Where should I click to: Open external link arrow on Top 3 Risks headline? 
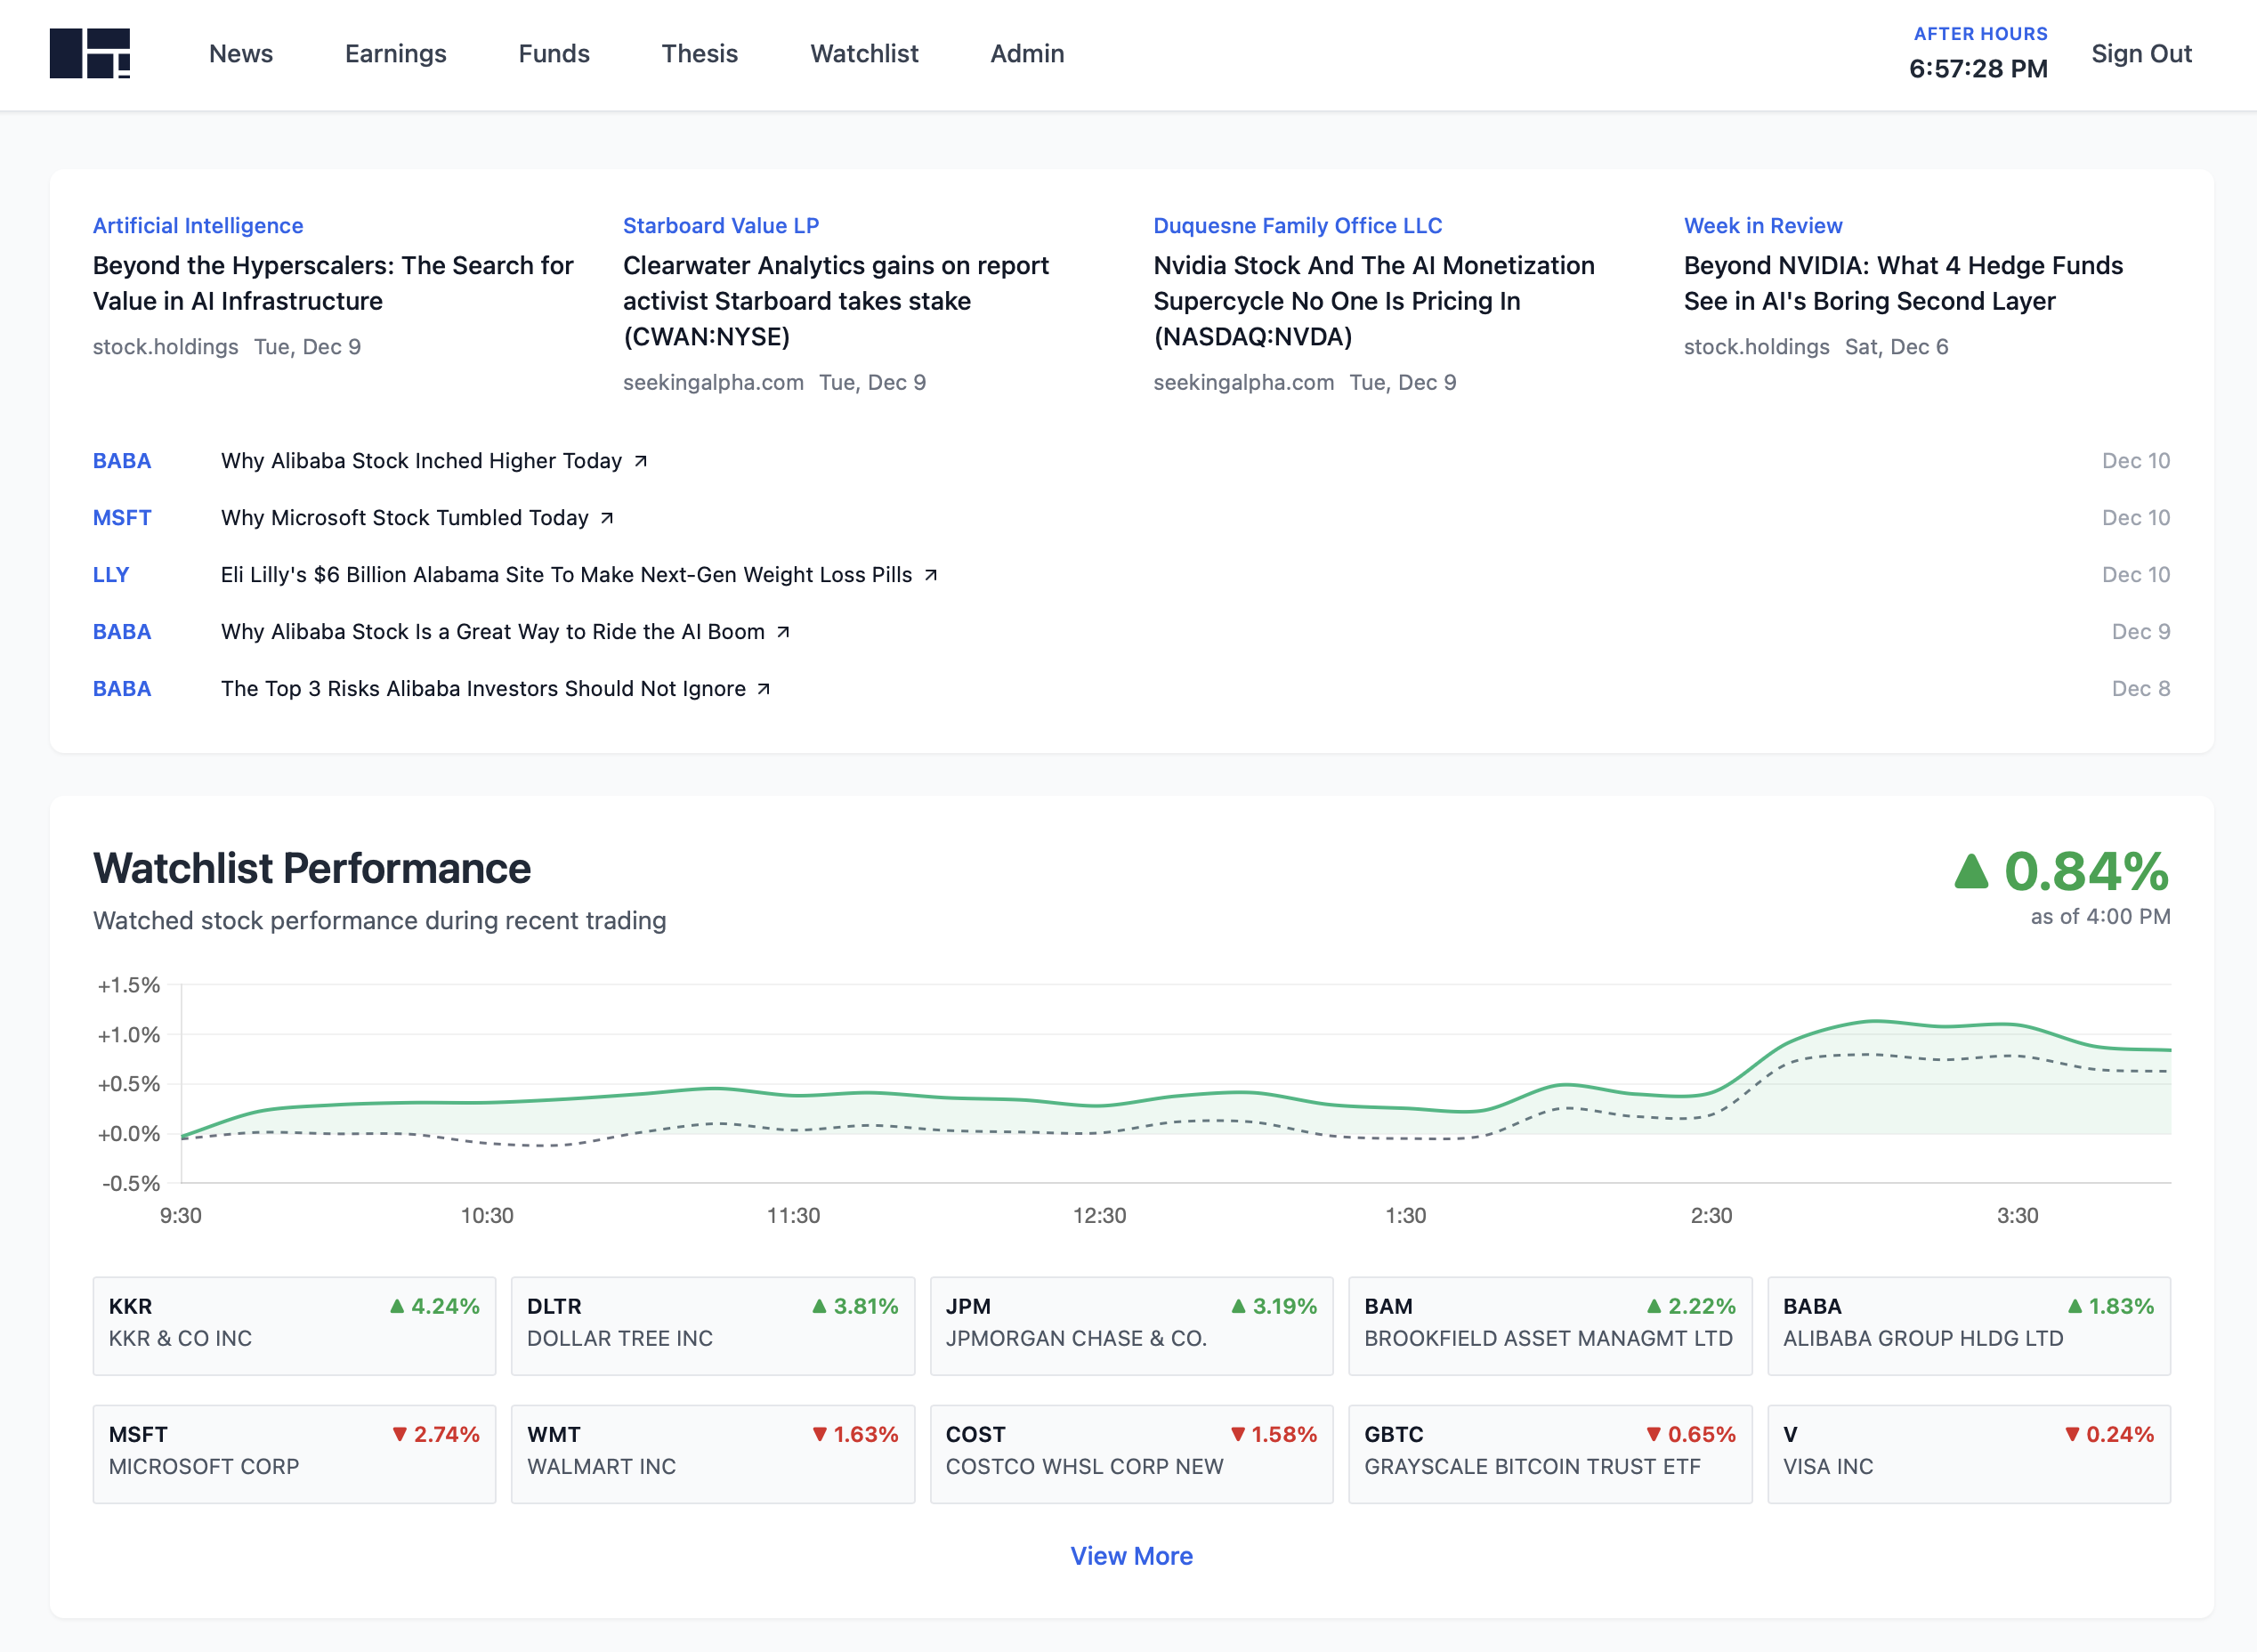(x=762, y=689)
